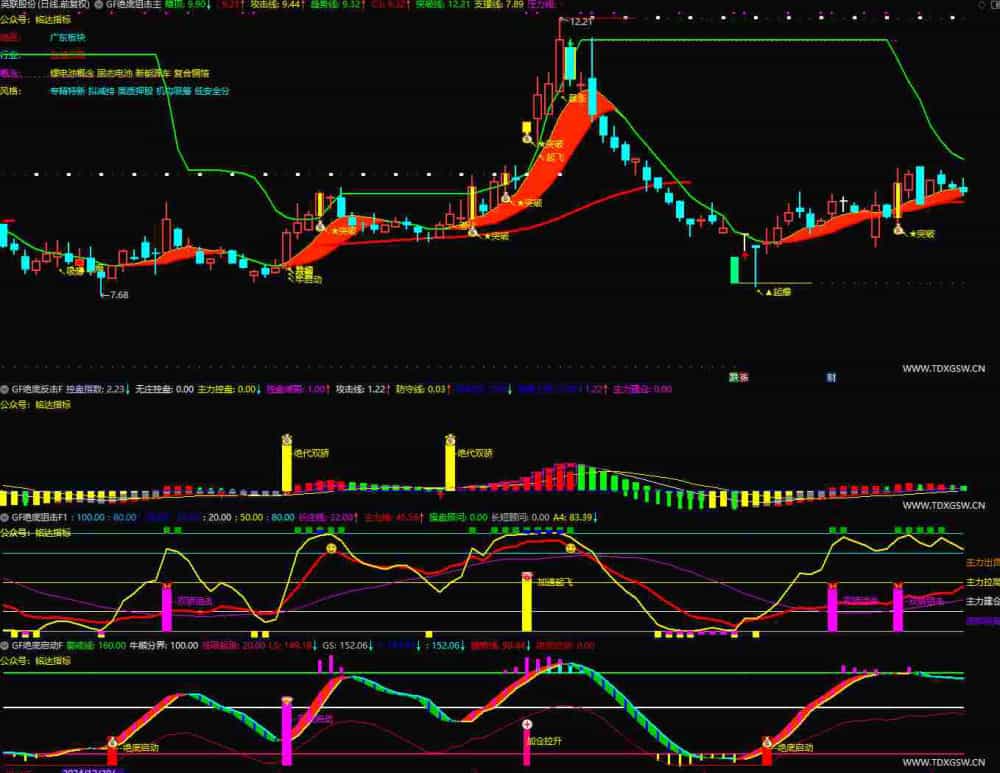This screenshot has height=773, width=1000.
Task: Click the 英联股份 stock title in header
Action: [18, 4]
